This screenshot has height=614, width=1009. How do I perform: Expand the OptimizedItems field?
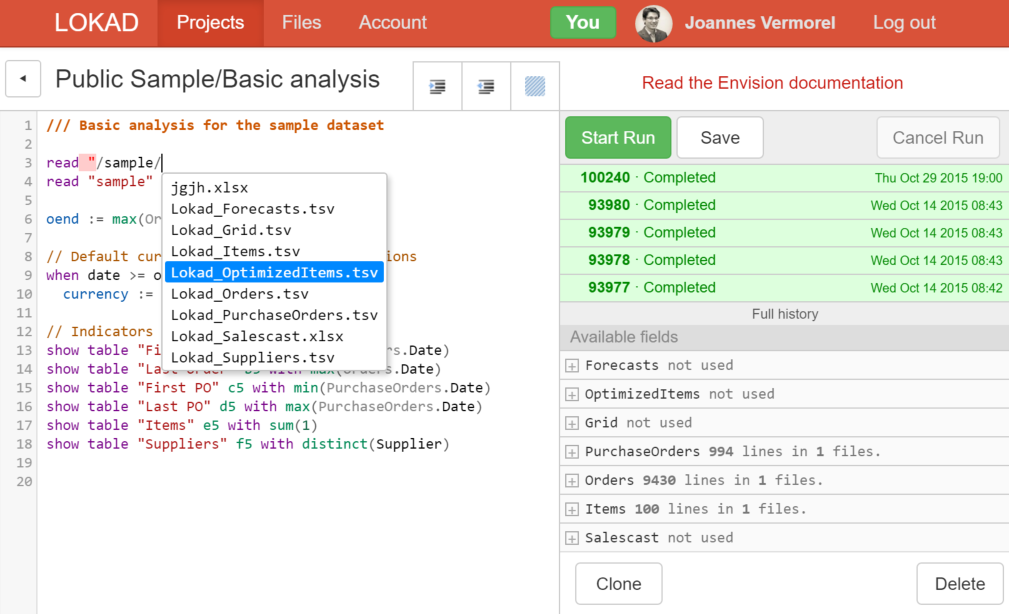tap(572, 395)
